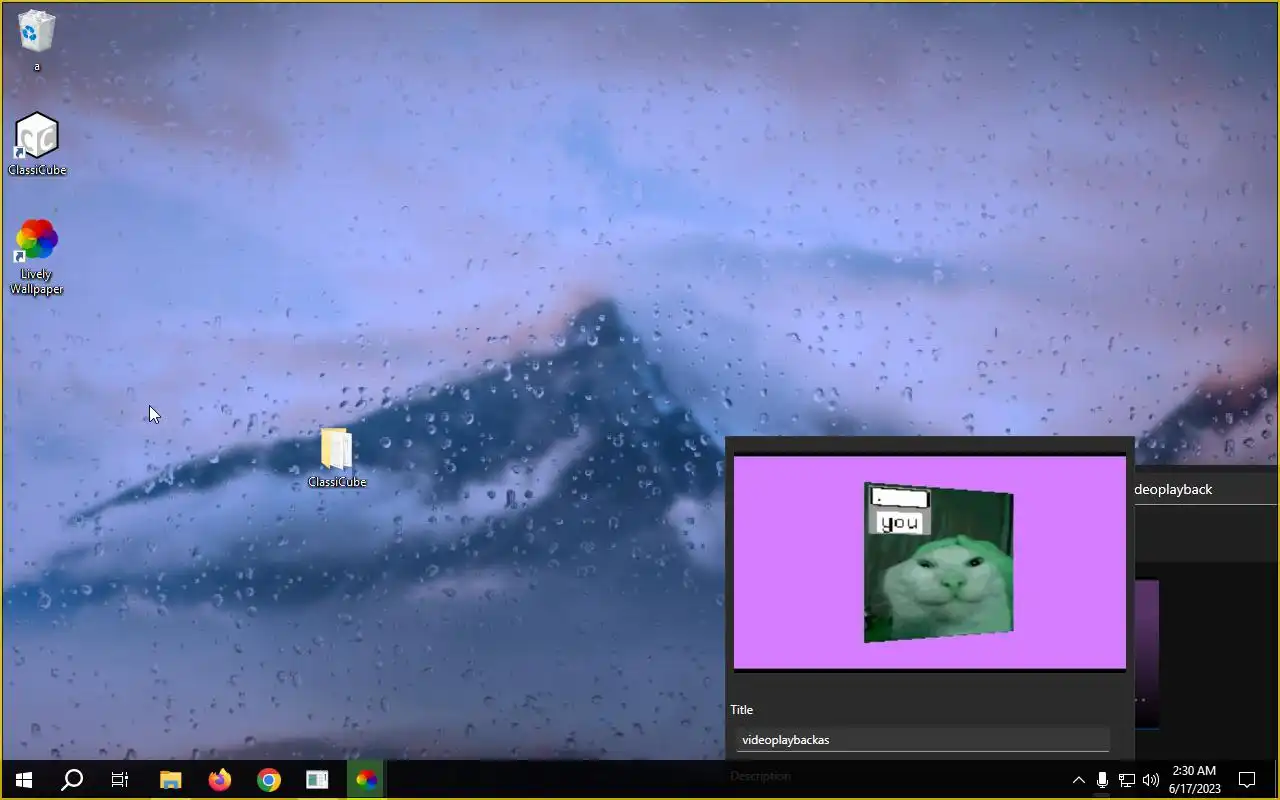The height and width of the screenshot is (800, 1280).
Task: Select the ClassiCube folder on desktop
Action: click(337, 459)
